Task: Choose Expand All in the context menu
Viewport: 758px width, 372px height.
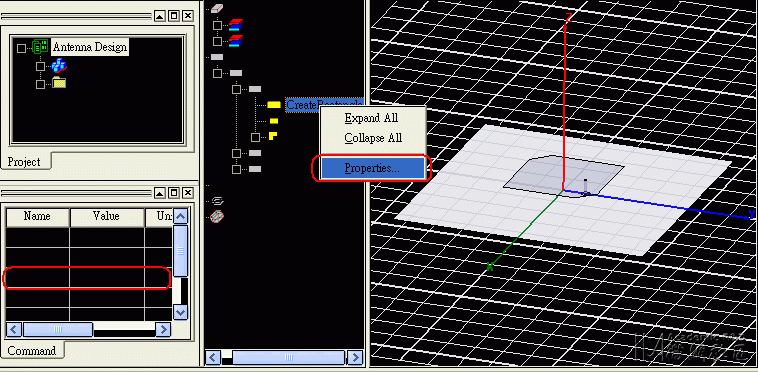Action: 371,118
